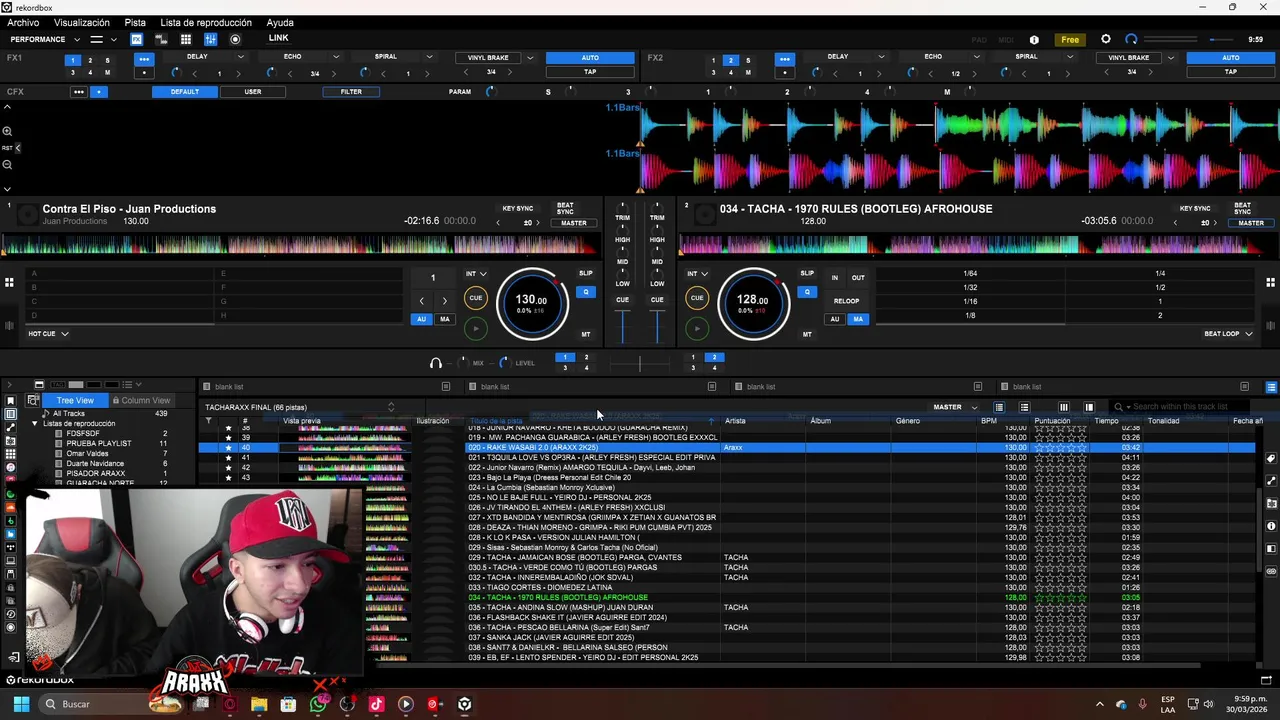Open the info icon beside the Free badge

click(x=1034, y=40)
